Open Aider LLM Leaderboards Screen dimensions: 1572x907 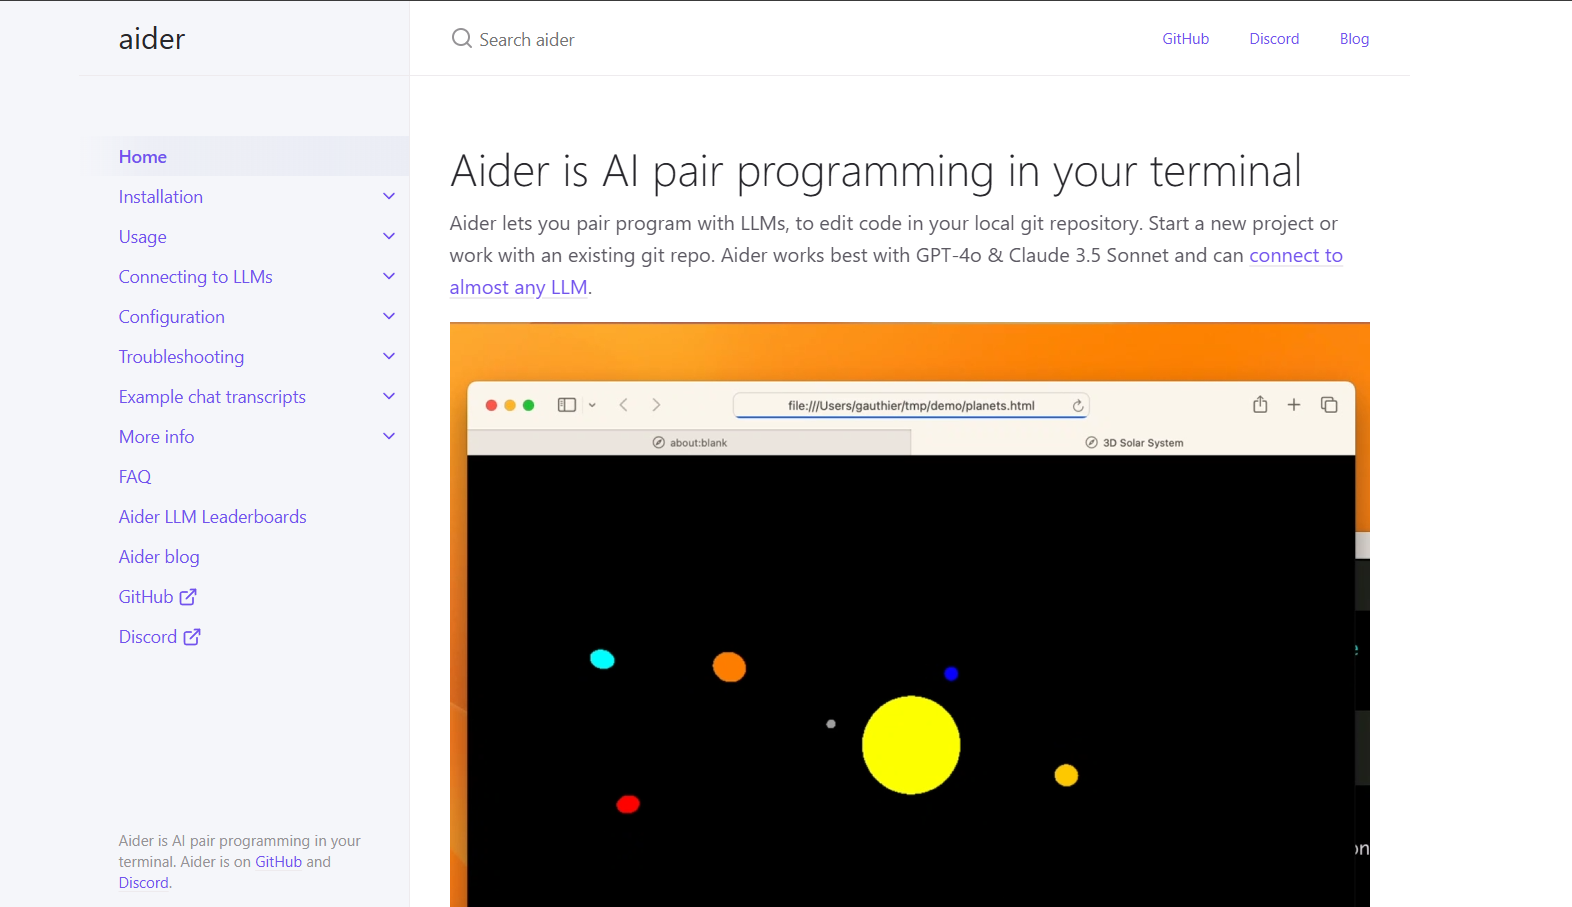coord(213,517)
